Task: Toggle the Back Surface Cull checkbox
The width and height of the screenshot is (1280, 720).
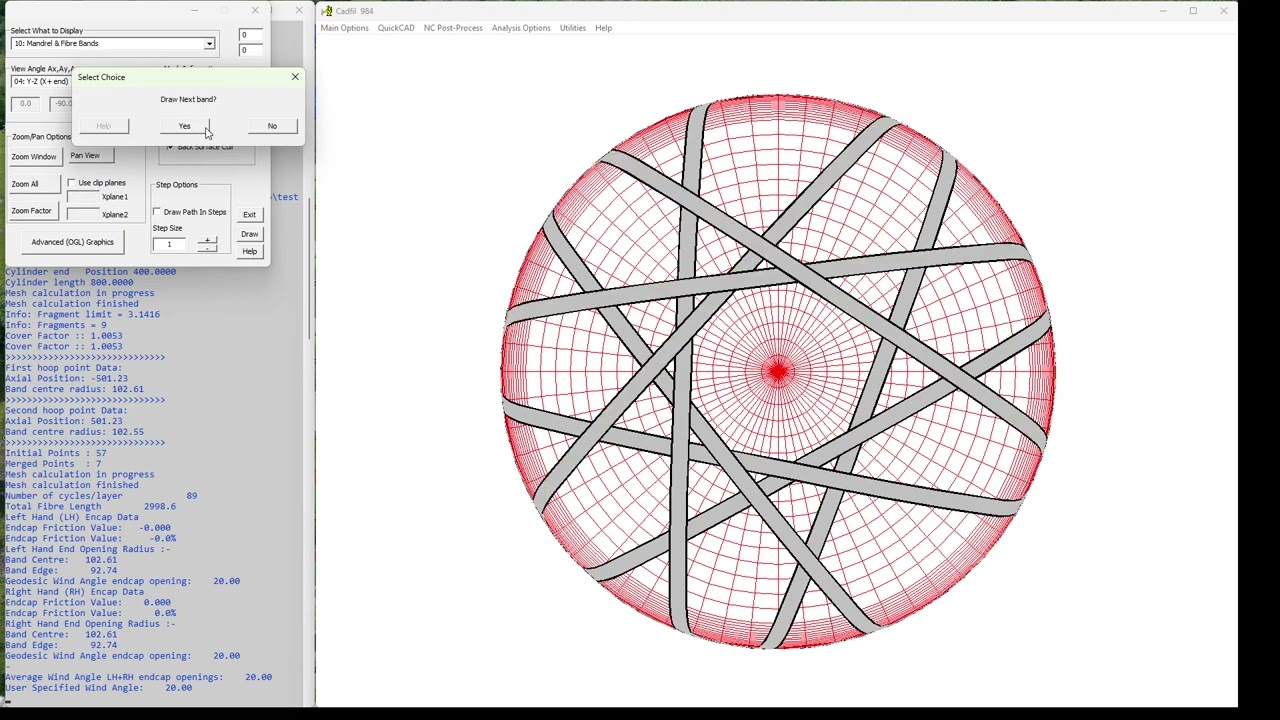Action: pos(169,147)
